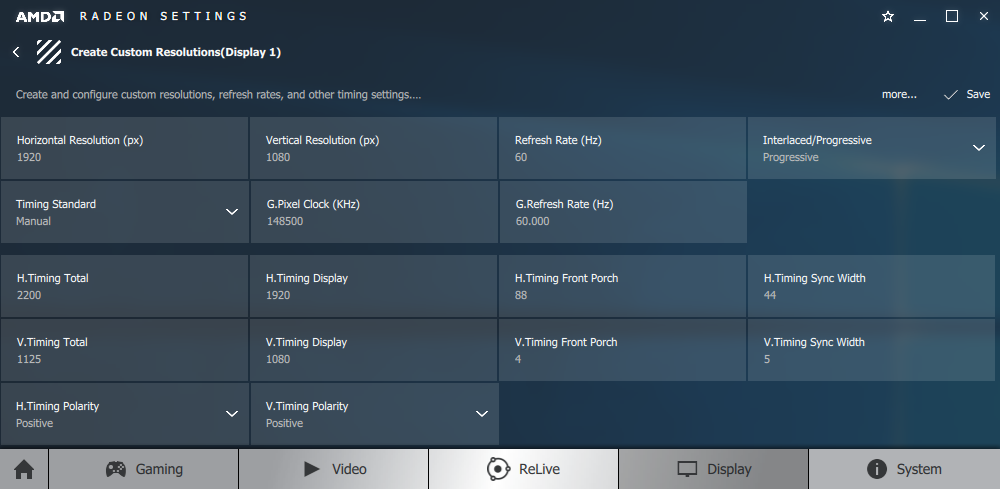Click the back arrow icon

pyautogui.click(x=16, y=52)
